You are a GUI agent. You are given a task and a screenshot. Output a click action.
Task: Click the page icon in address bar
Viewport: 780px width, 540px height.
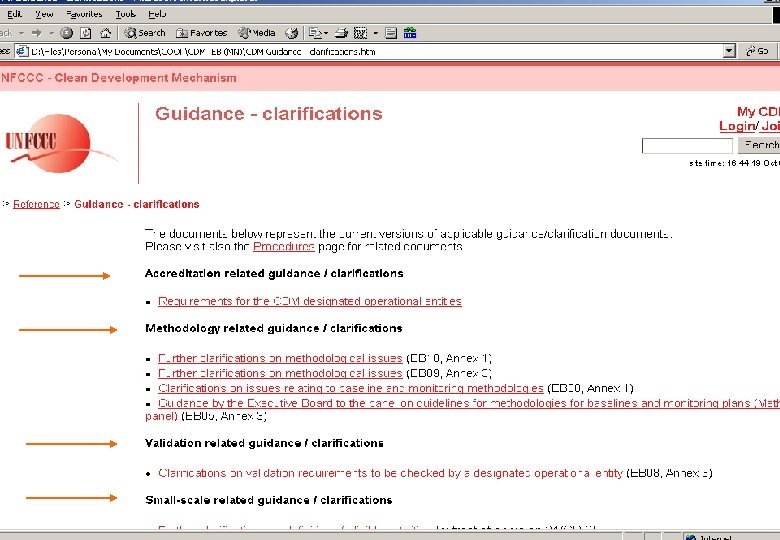(x=22, y=51)
